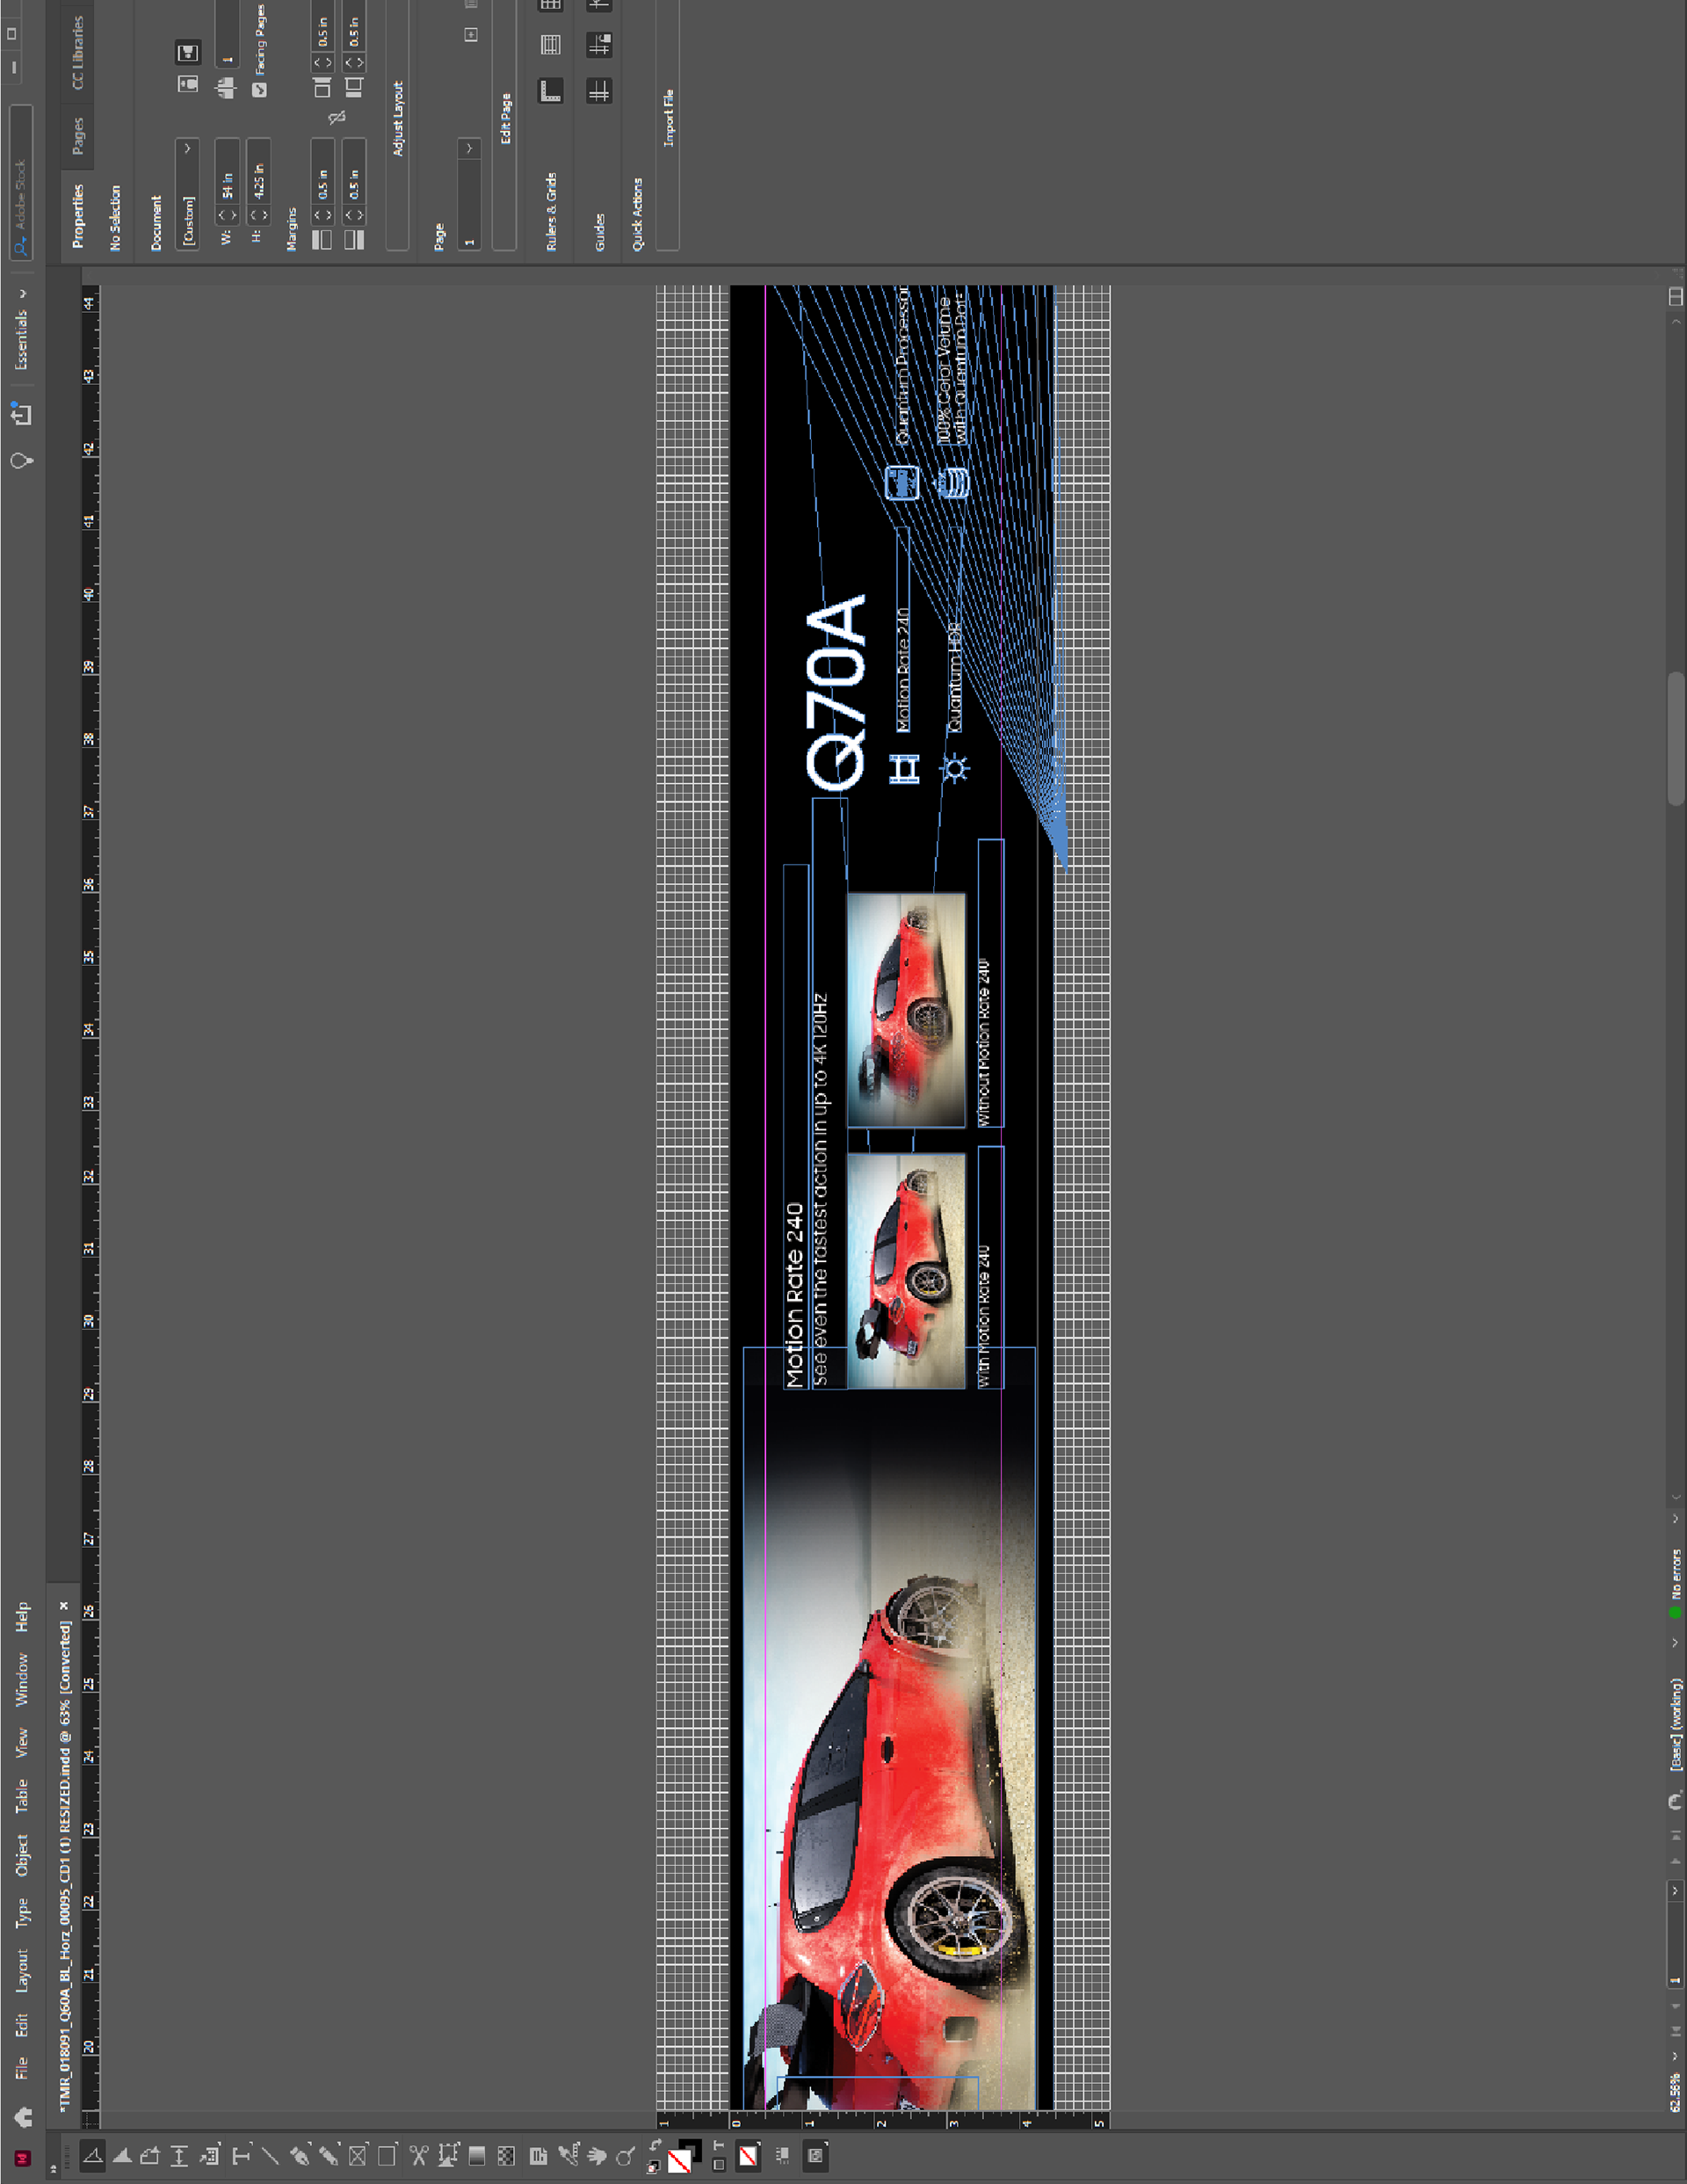Image resolution: width=1687 pixels, height=2184 pixels.
Task: Open the [Custom] document preset dropdown
Action: click(187, 195)
